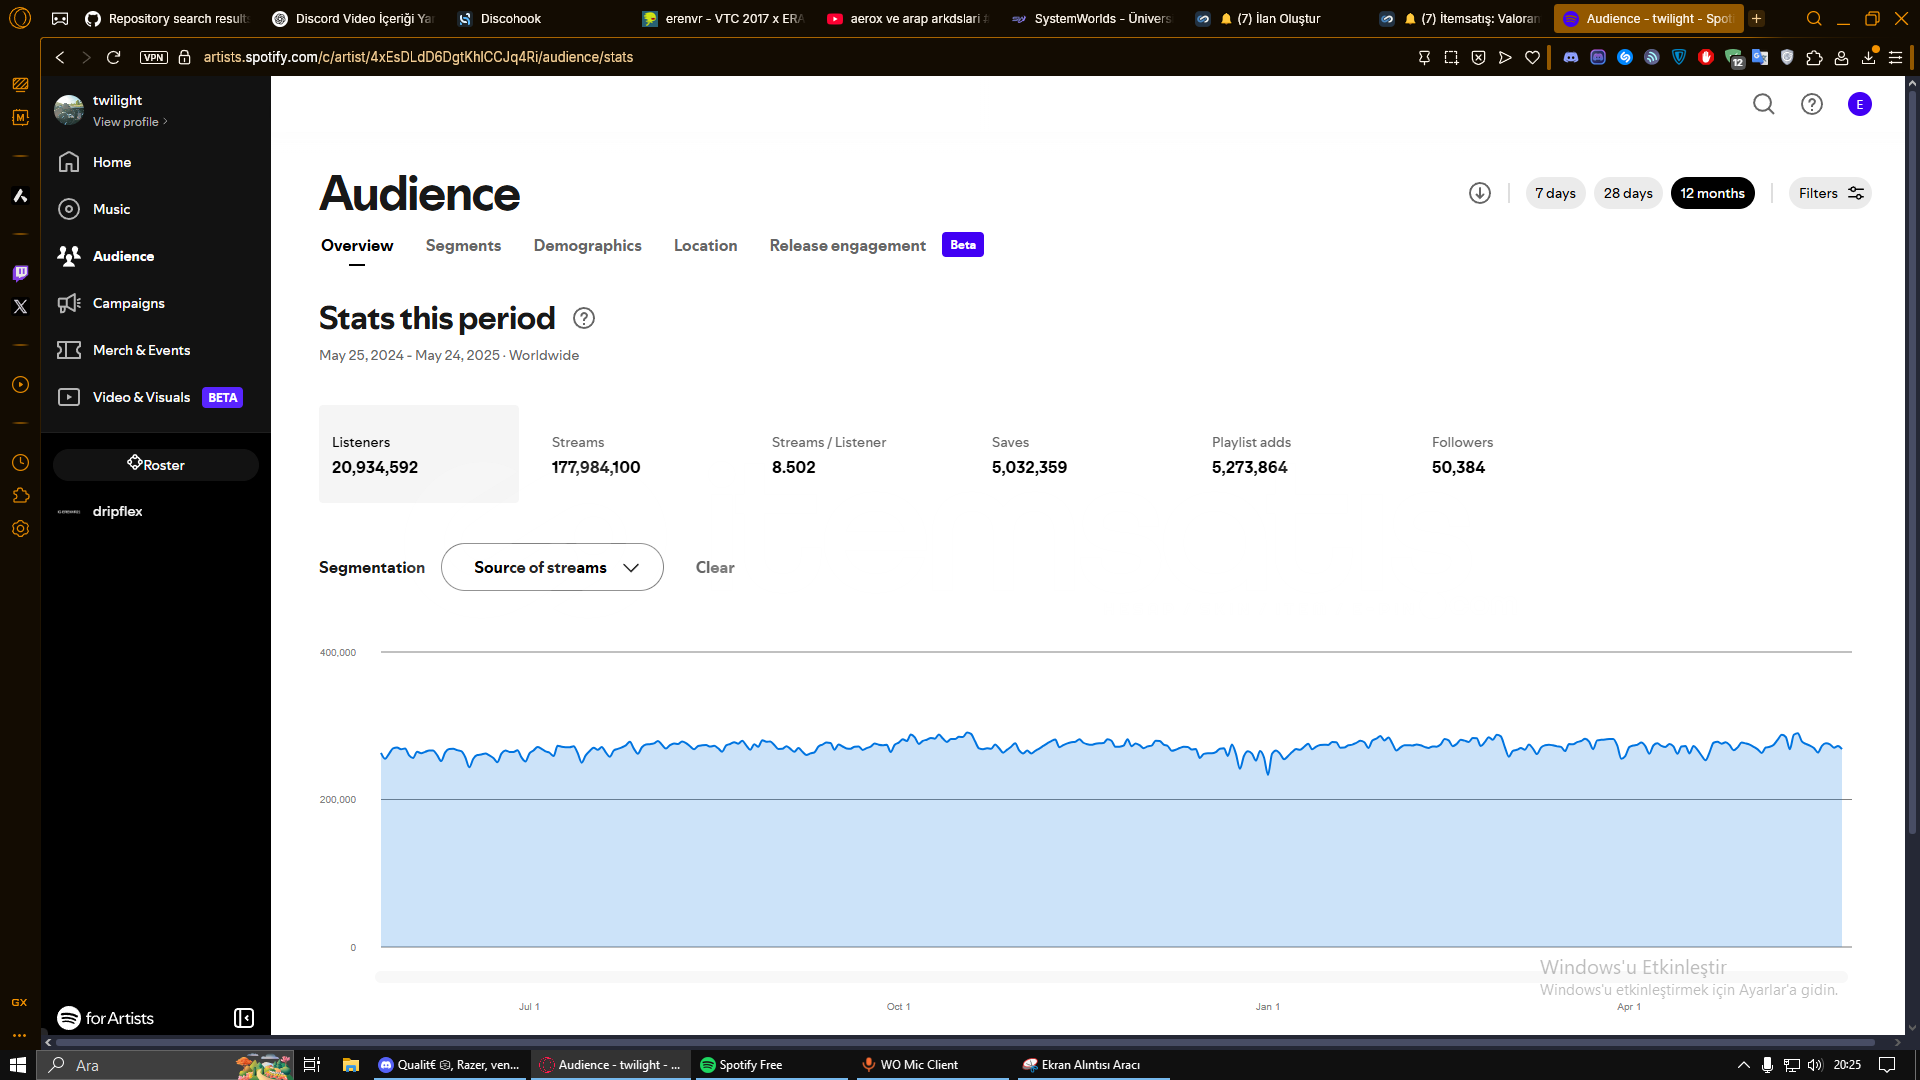This screenshot has width=1920, height=1080.
Task: Show Stats this period info tooltip icon
Action: [x=584, y=318]
